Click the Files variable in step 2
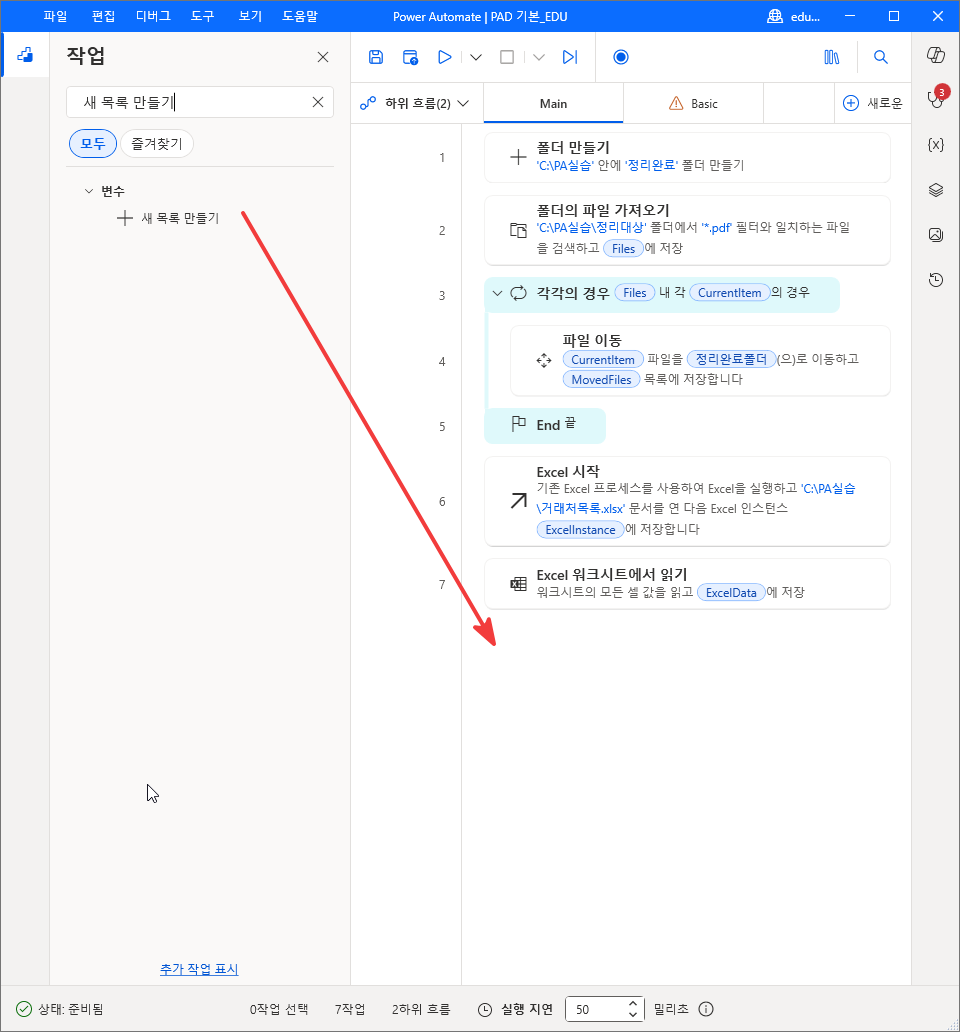Screen dimensions: 960x1032 (623, 248)
